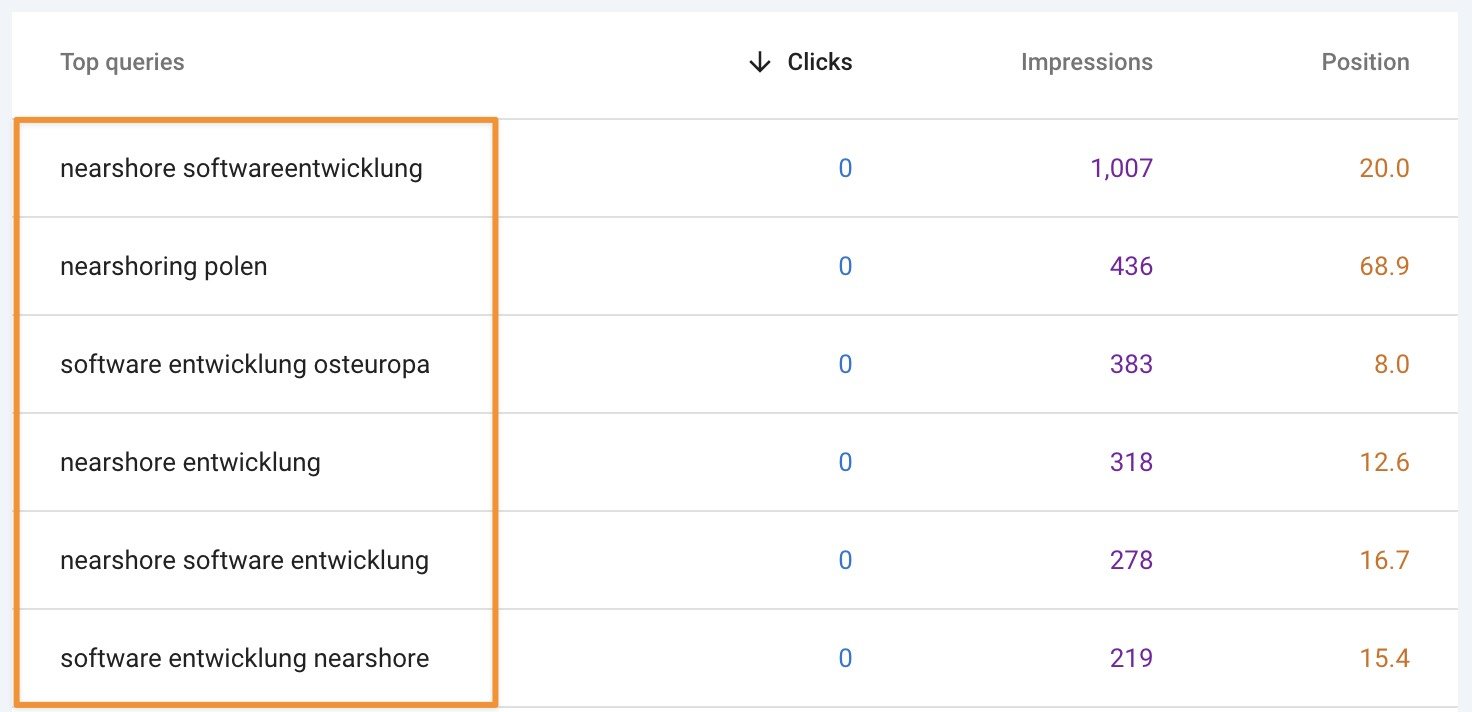Click the position value 15.4
The width and height of the screenshot is (1472, 712).
1384,659
